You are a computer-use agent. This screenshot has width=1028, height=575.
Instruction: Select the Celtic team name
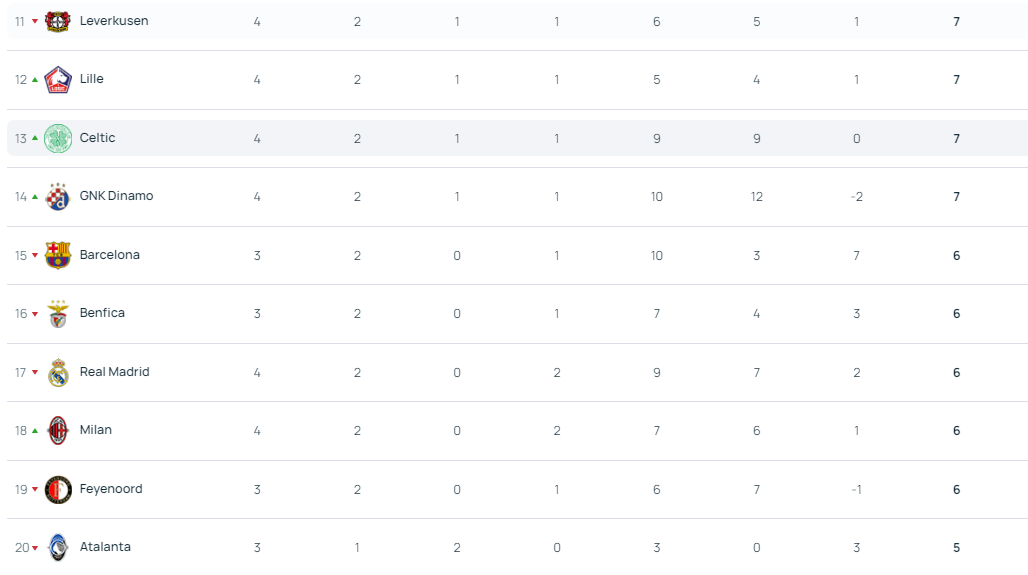pos(98,138)
